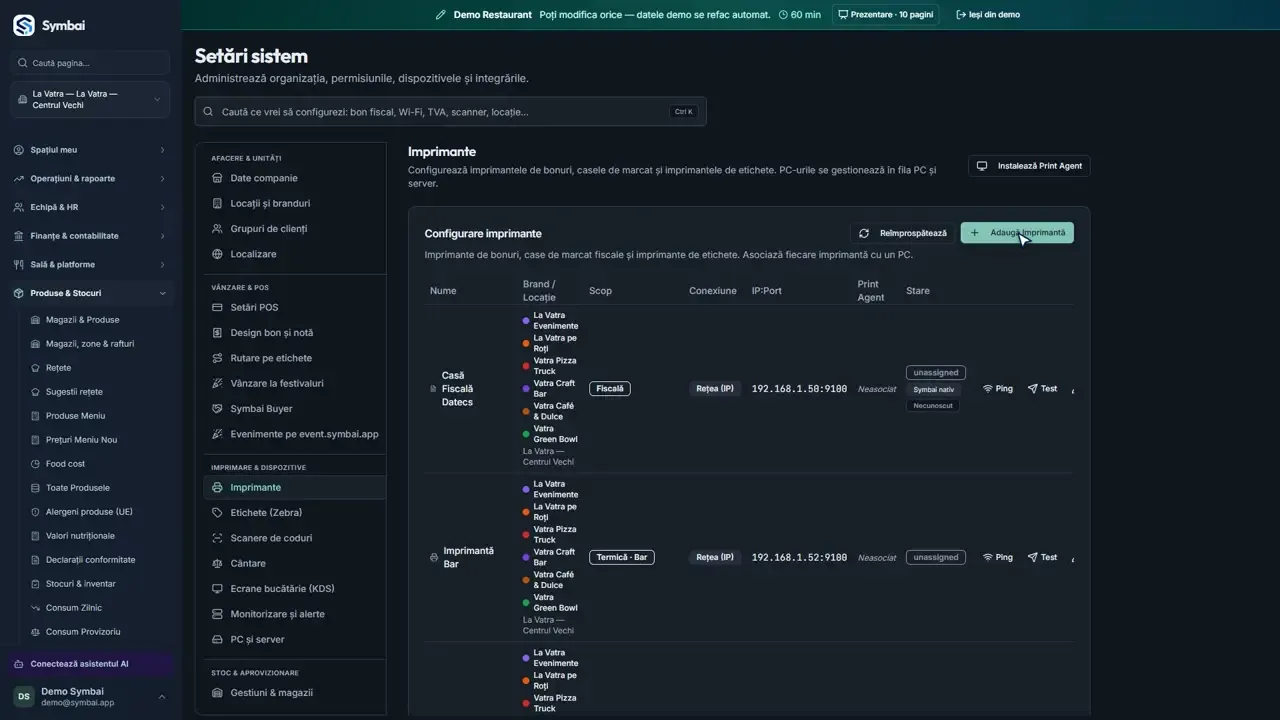Viewport: 1280px width, 720px height.
Task: Focus the Caută pagina search box
Action: [x=90, y=63]
